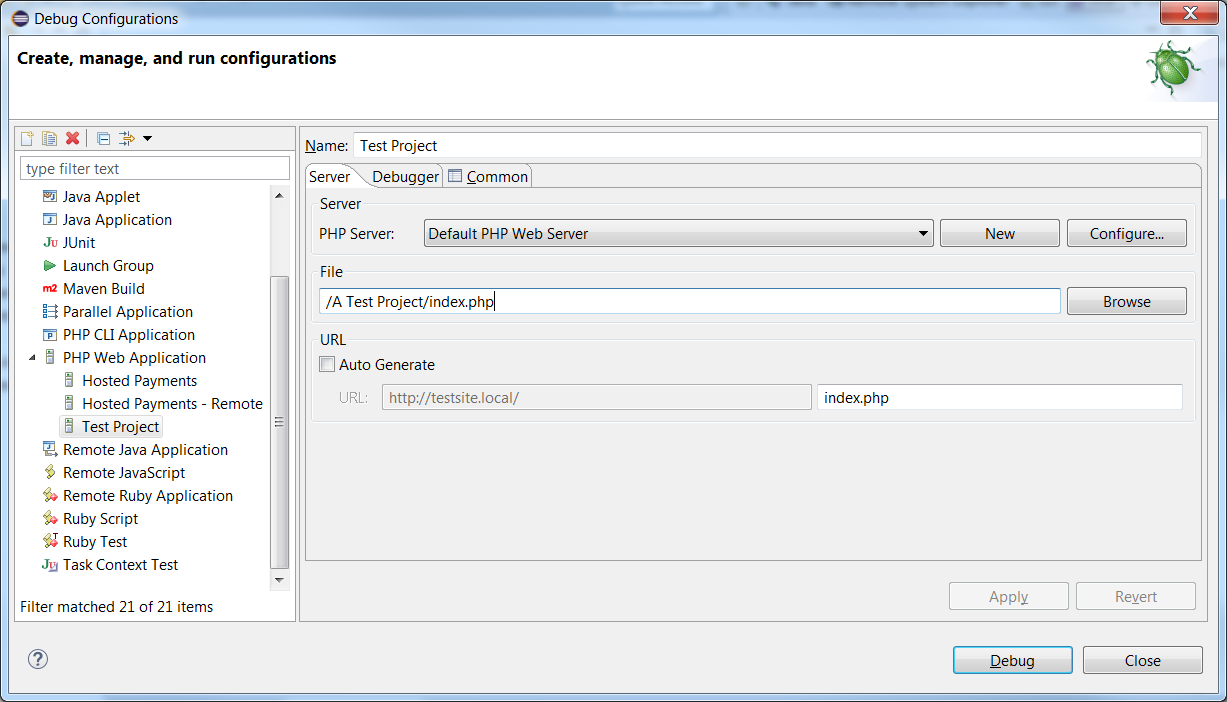Viewport: 1227px width, 702px height.
Task: Click the Duplicate launch configuration icon
Action: tap(49, 138)
